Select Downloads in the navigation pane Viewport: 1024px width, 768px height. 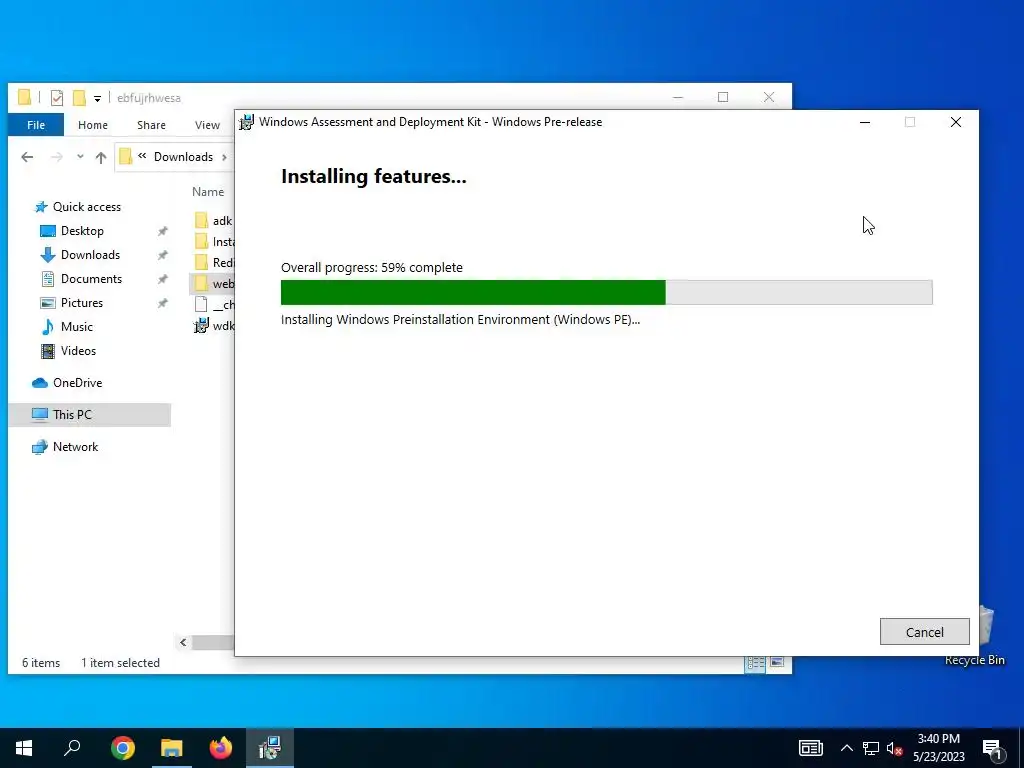point(90,255)
